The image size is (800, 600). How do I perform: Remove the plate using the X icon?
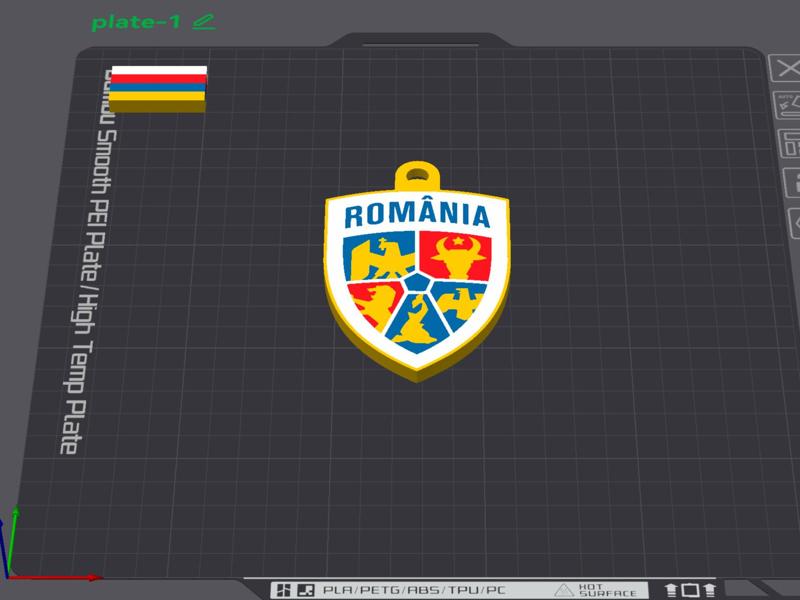coord(785,68)
